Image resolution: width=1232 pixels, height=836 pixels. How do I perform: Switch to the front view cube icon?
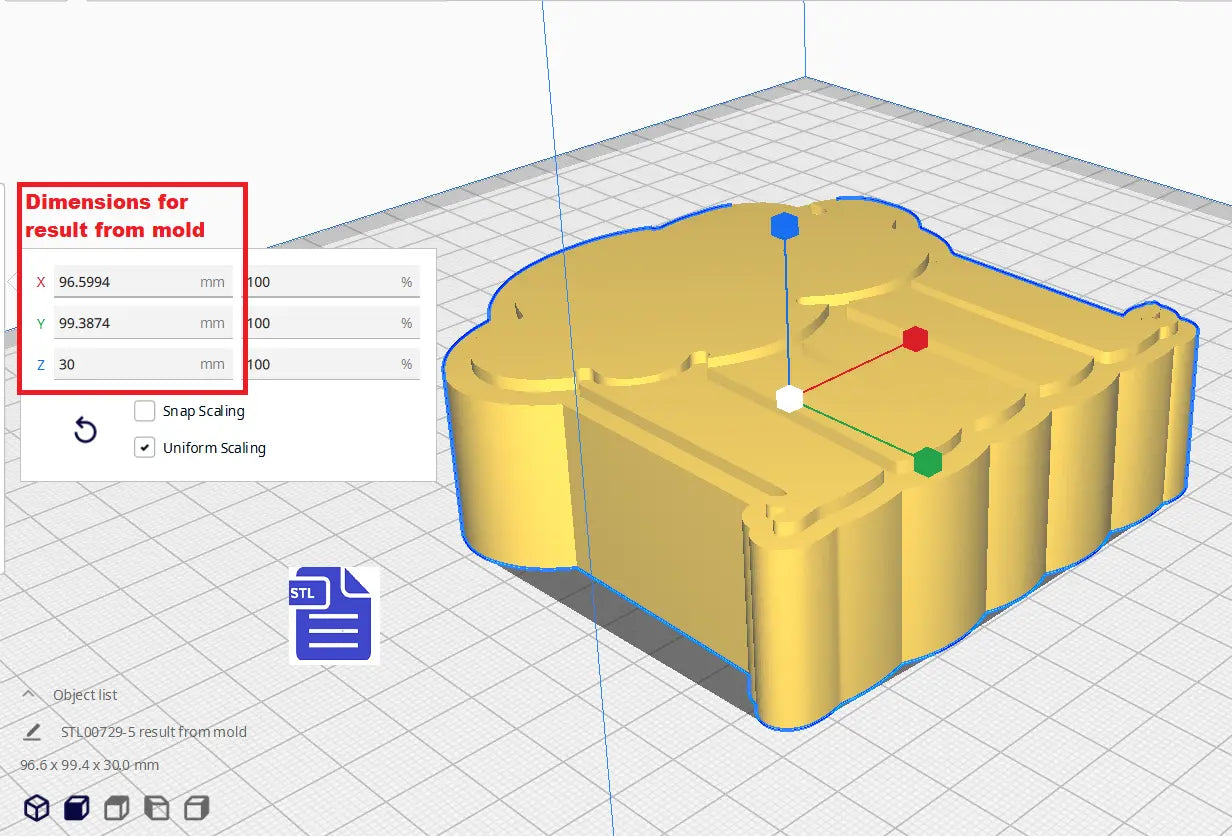click(x=77, y=808)
